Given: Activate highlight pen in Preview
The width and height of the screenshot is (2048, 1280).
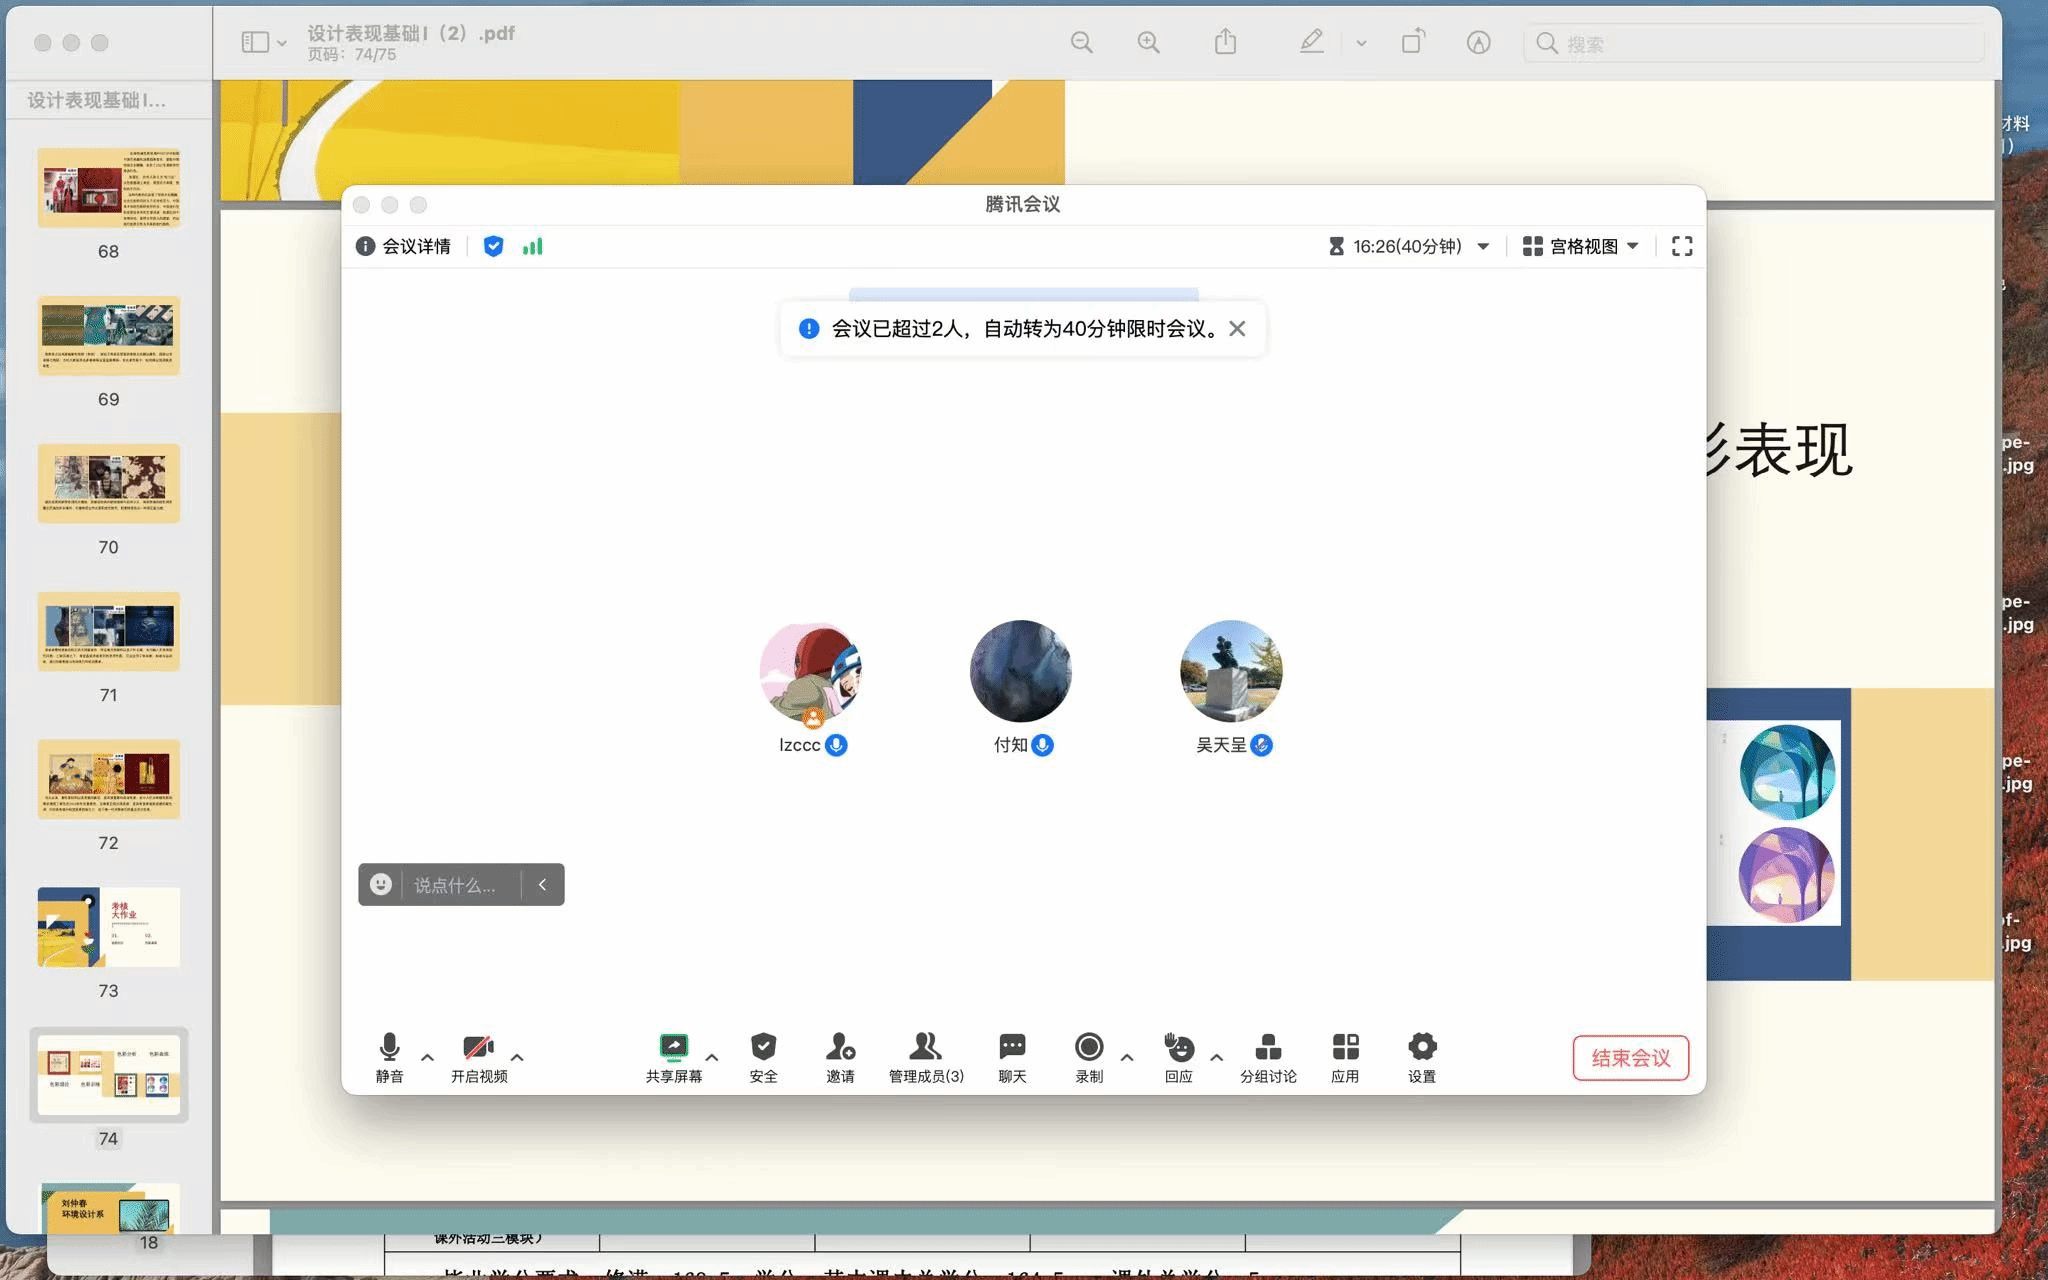Looking at the screenshot, I should click(x=1312, y=42).
